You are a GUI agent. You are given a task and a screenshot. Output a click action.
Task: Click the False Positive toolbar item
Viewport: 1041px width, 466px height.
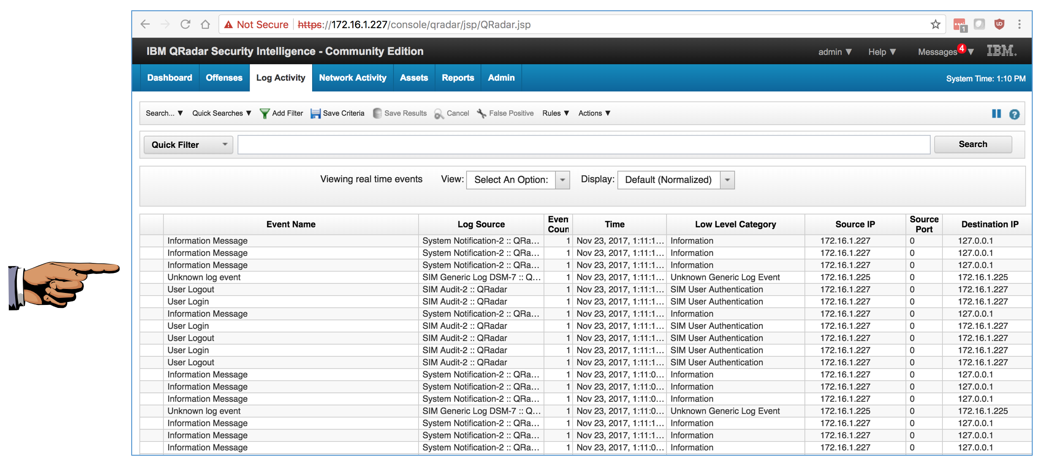click(505, 114)
